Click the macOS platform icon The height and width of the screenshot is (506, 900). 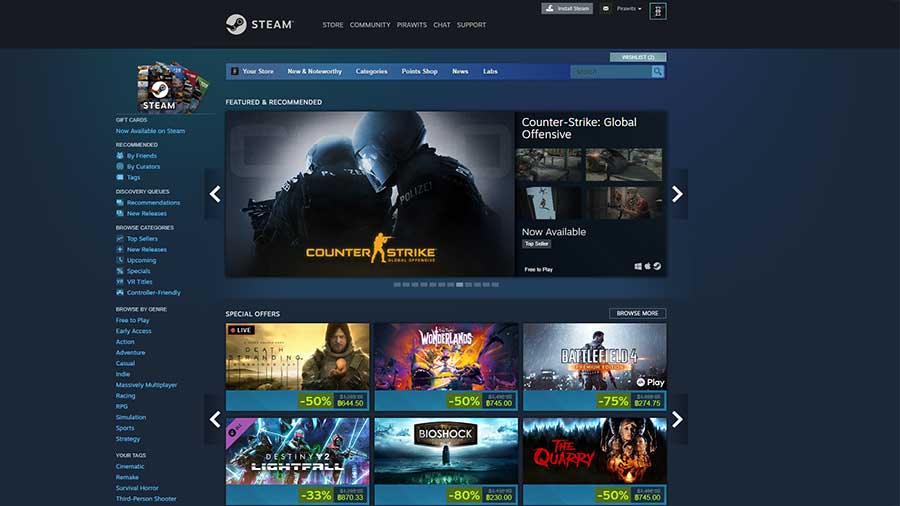[x=647, y=266]
